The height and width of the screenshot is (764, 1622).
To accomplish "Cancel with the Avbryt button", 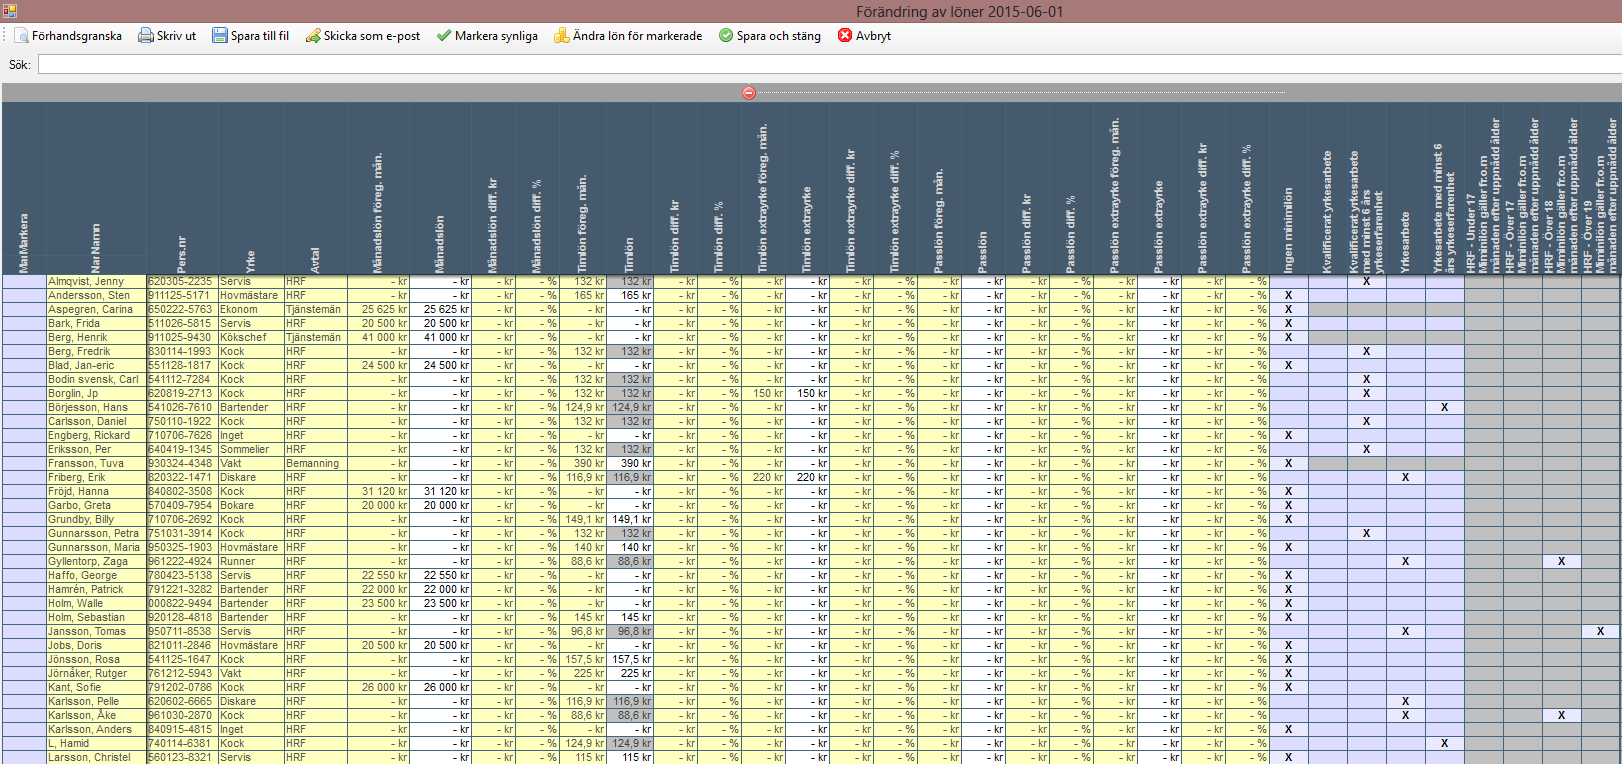I will 864,36.
